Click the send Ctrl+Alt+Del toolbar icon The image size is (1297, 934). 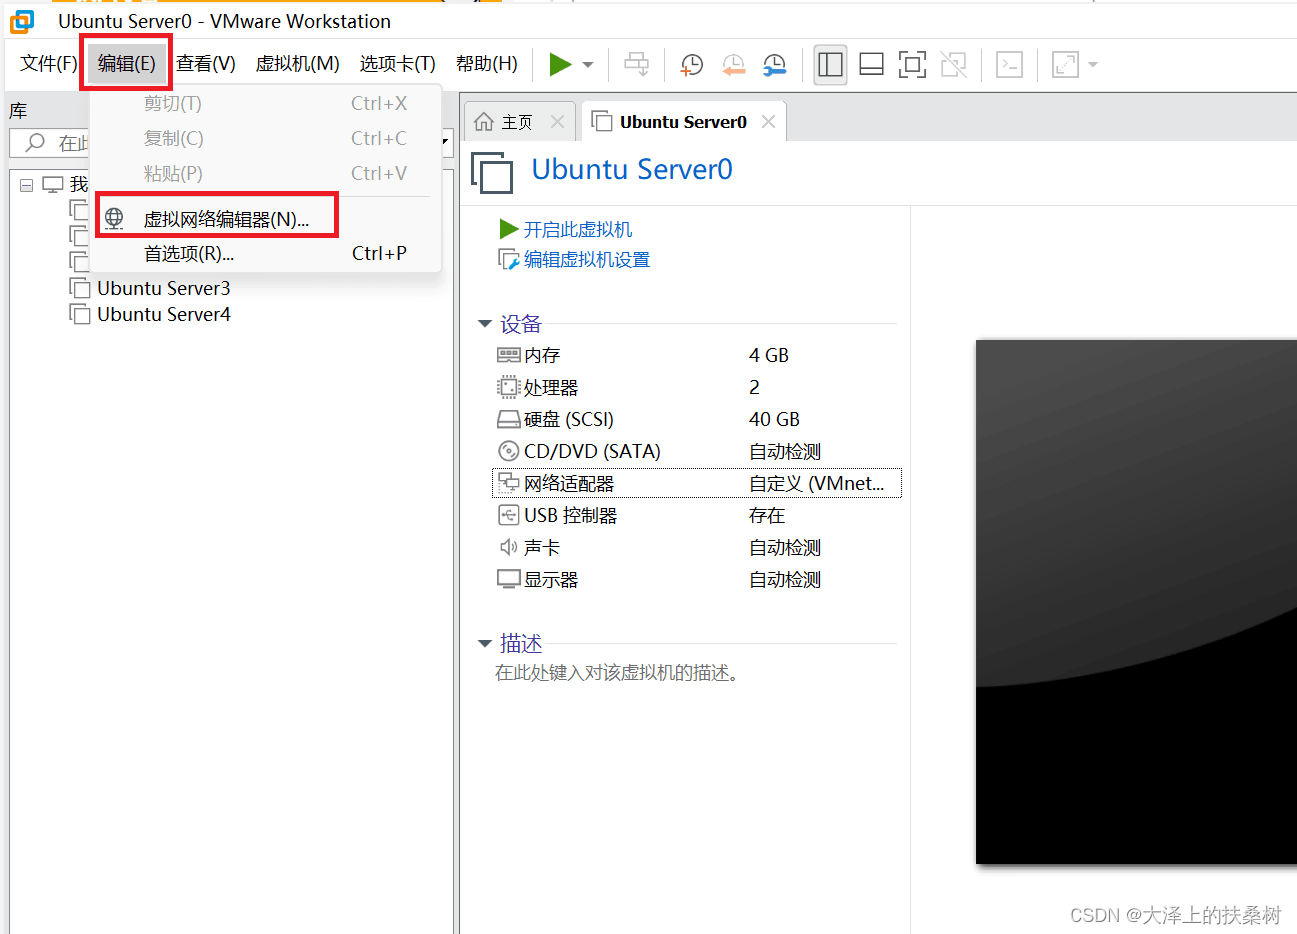pos(636,64)
